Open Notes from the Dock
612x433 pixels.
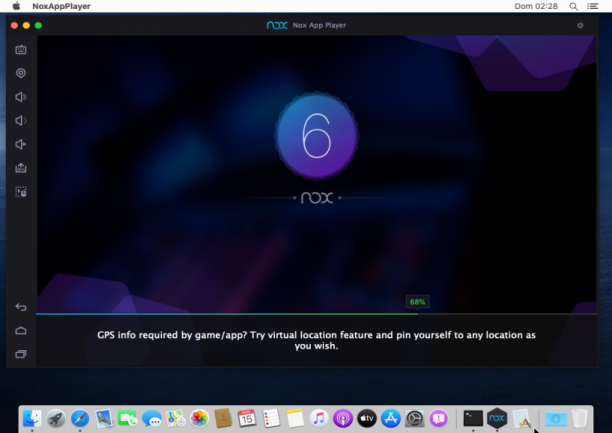click(295, 419)
